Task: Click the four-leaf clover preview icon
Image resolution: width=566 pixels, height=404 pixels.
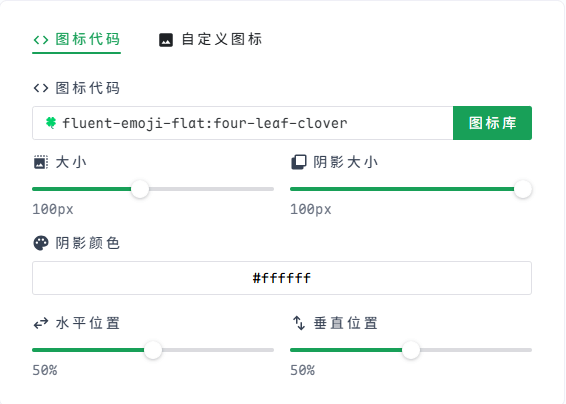Action: [51, 123]
